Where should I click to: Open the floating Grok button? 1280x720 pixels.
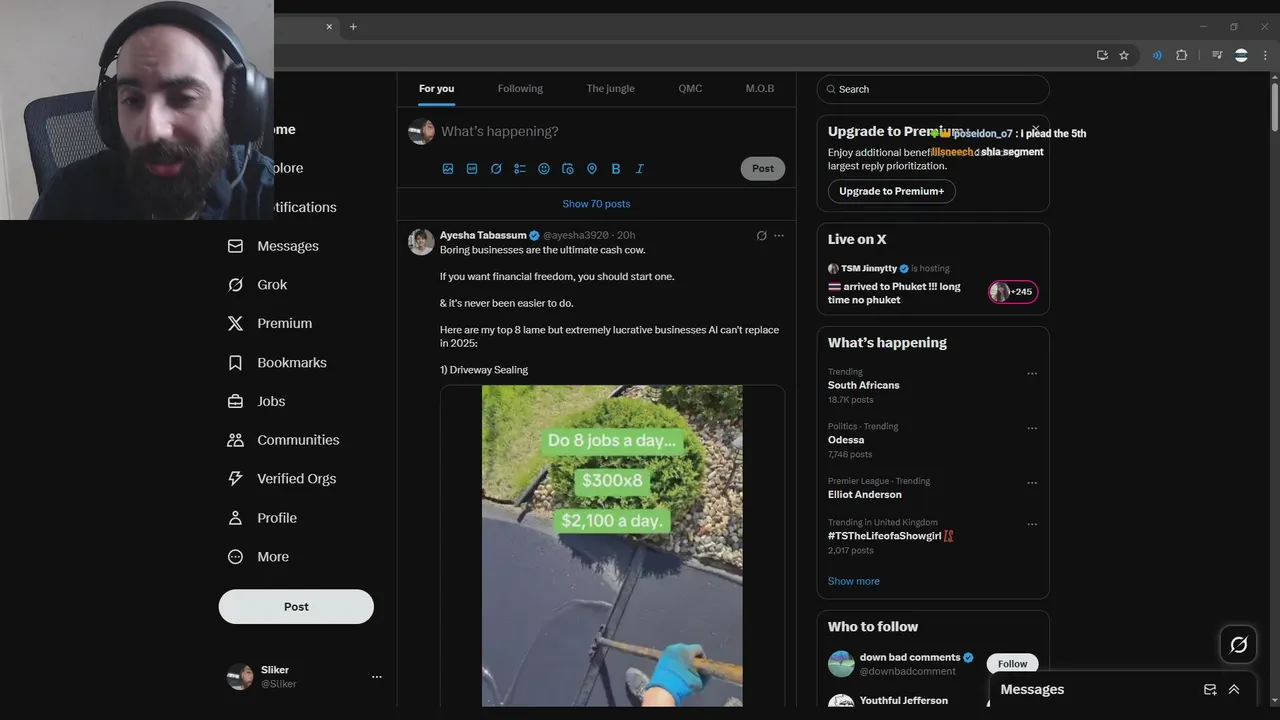pyautogui.click(x=1238, y=645)
